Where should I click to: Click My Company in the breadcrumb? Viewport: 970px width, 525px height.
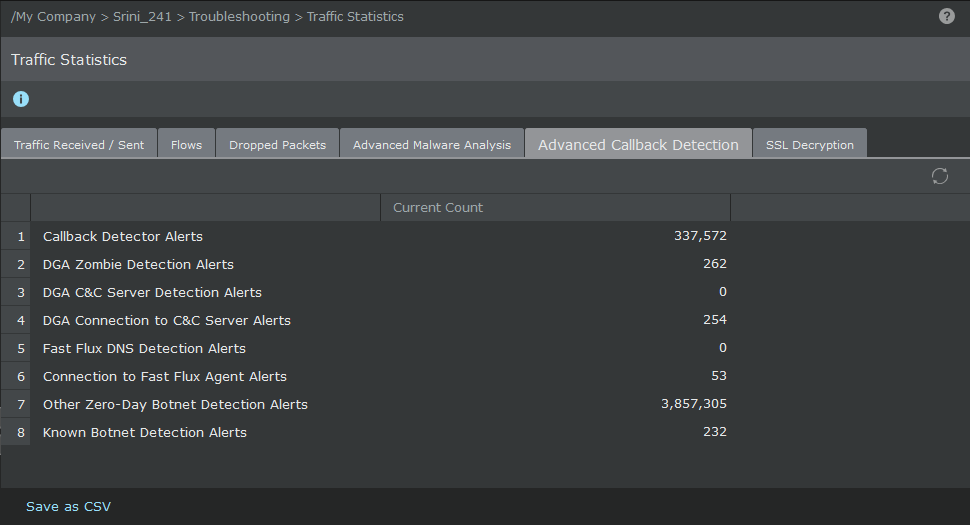click(55, 17)
